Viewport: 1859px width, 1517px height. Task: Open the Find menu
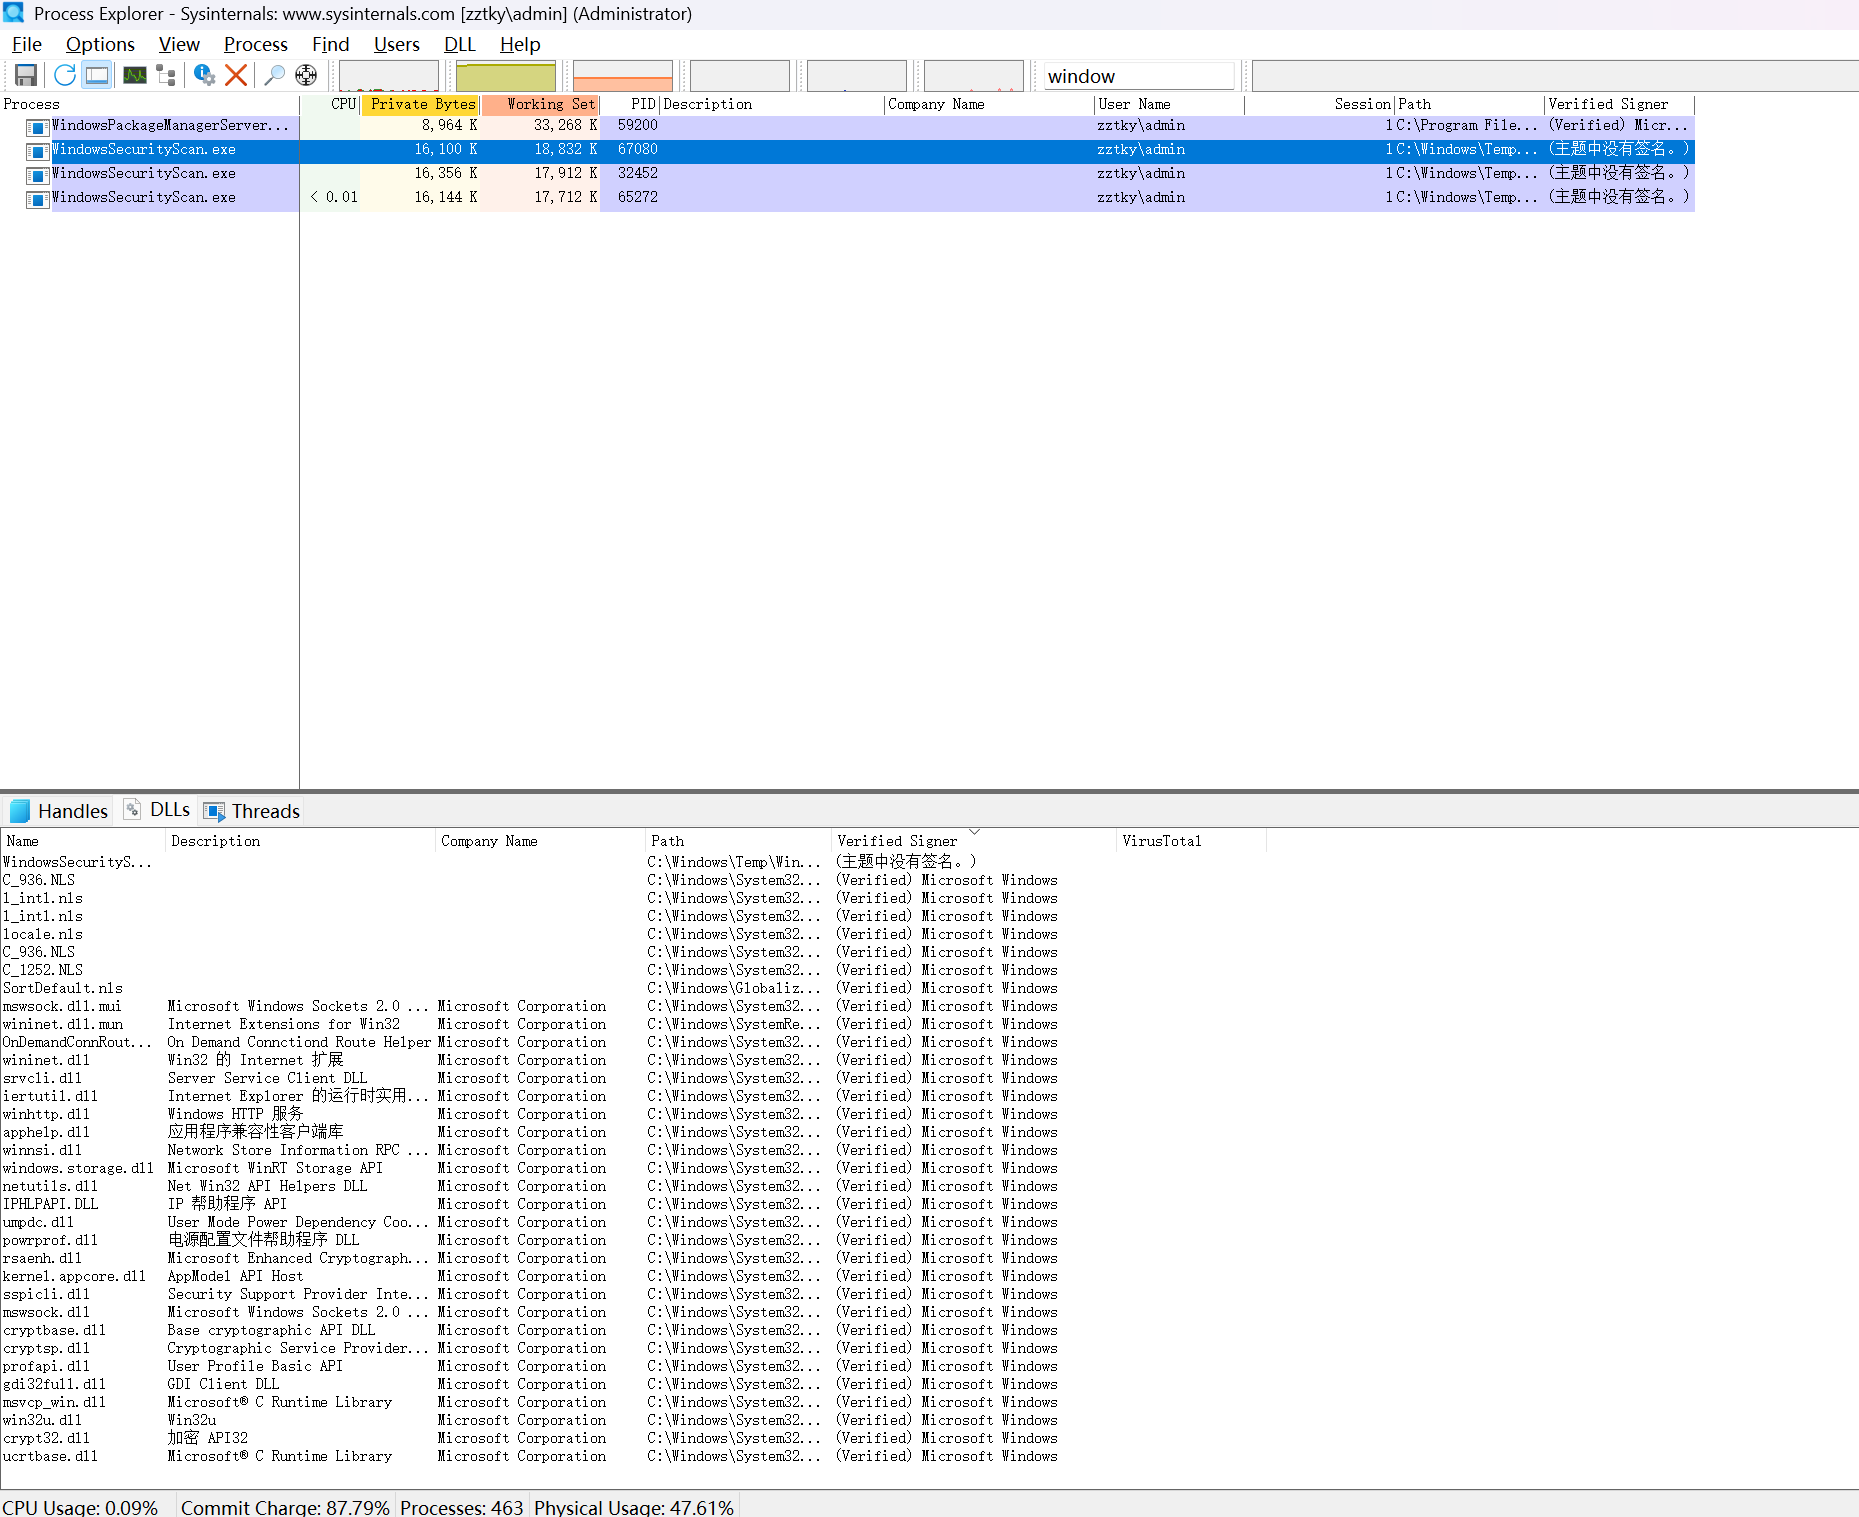pos(331,44)
